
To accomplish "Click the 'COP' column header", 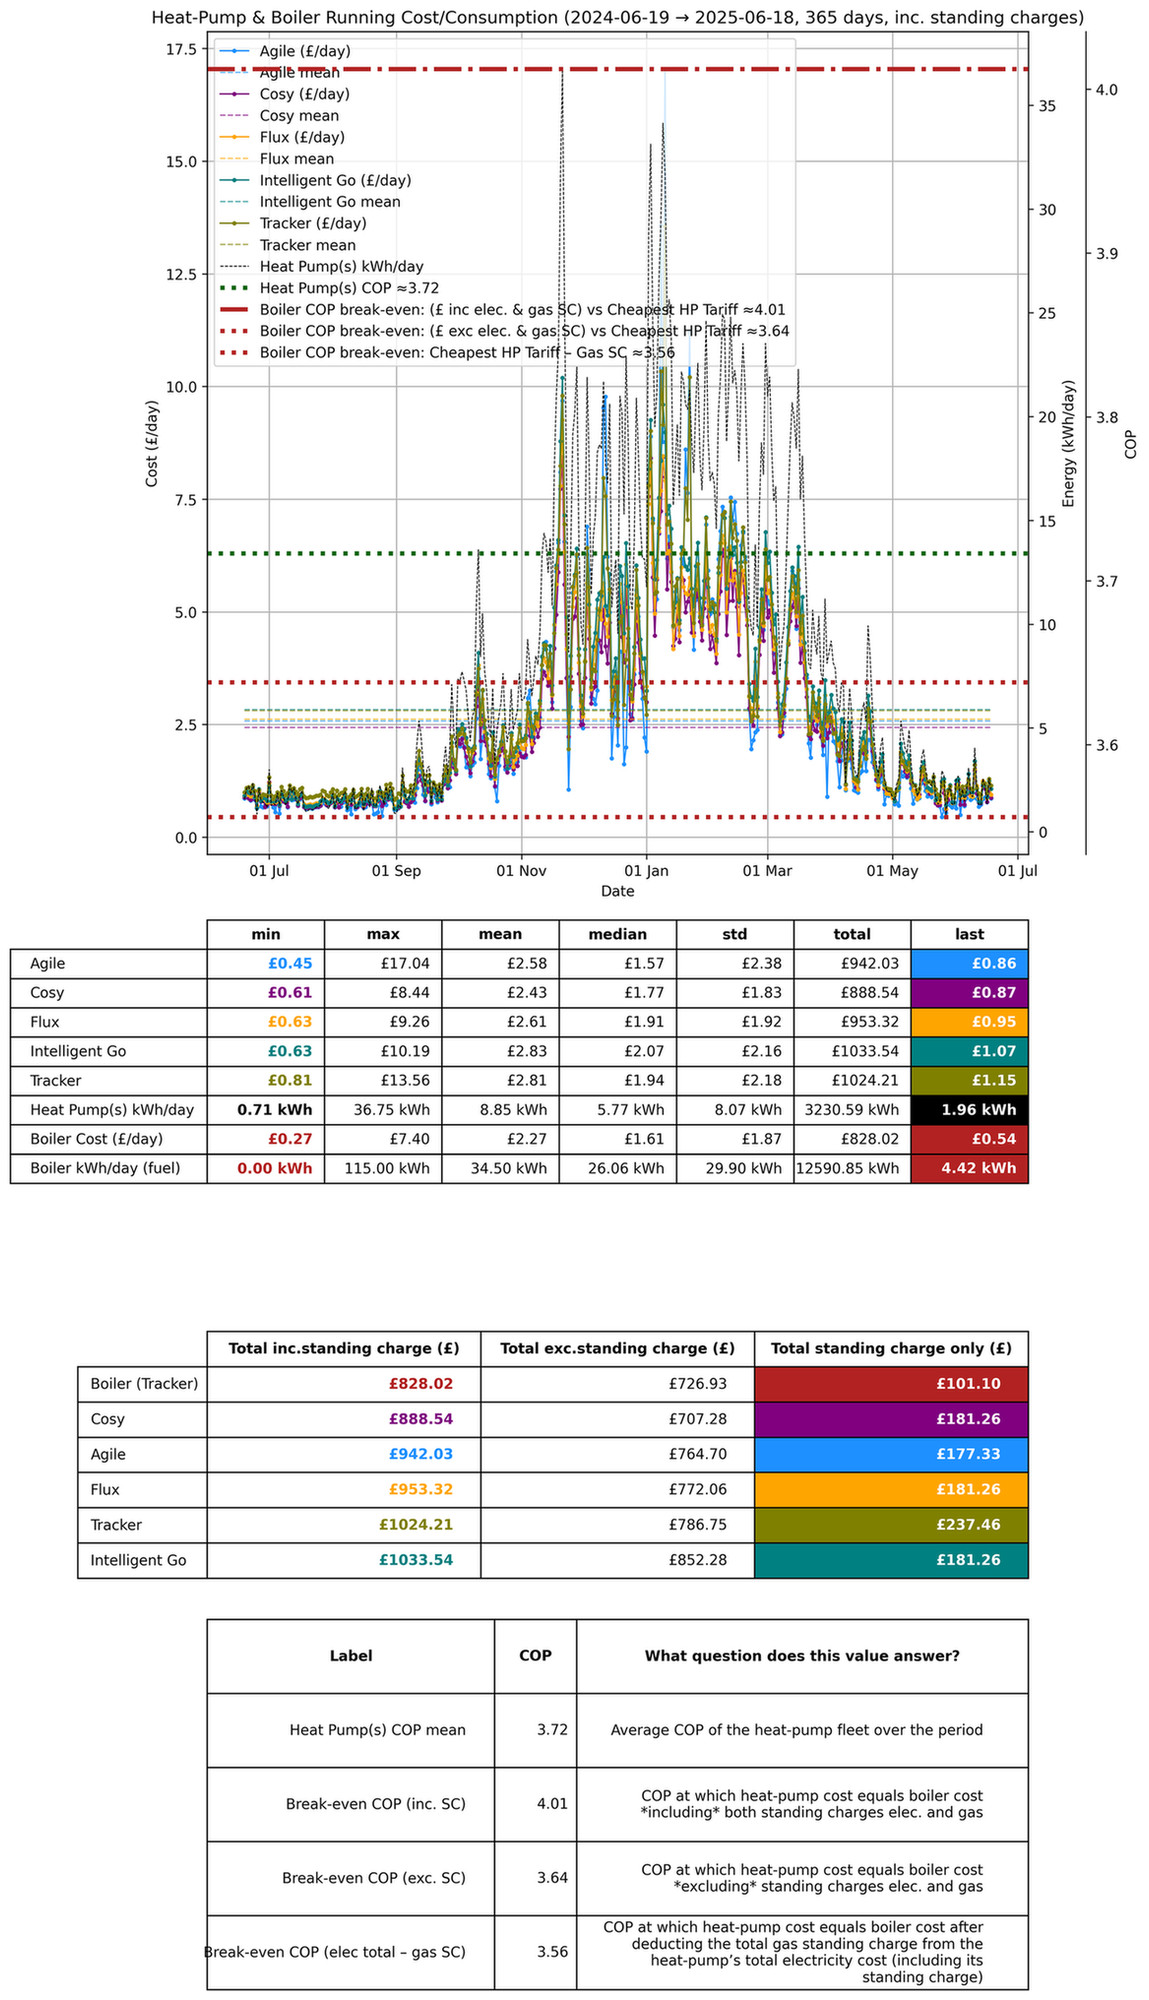I will (535, 1656).
